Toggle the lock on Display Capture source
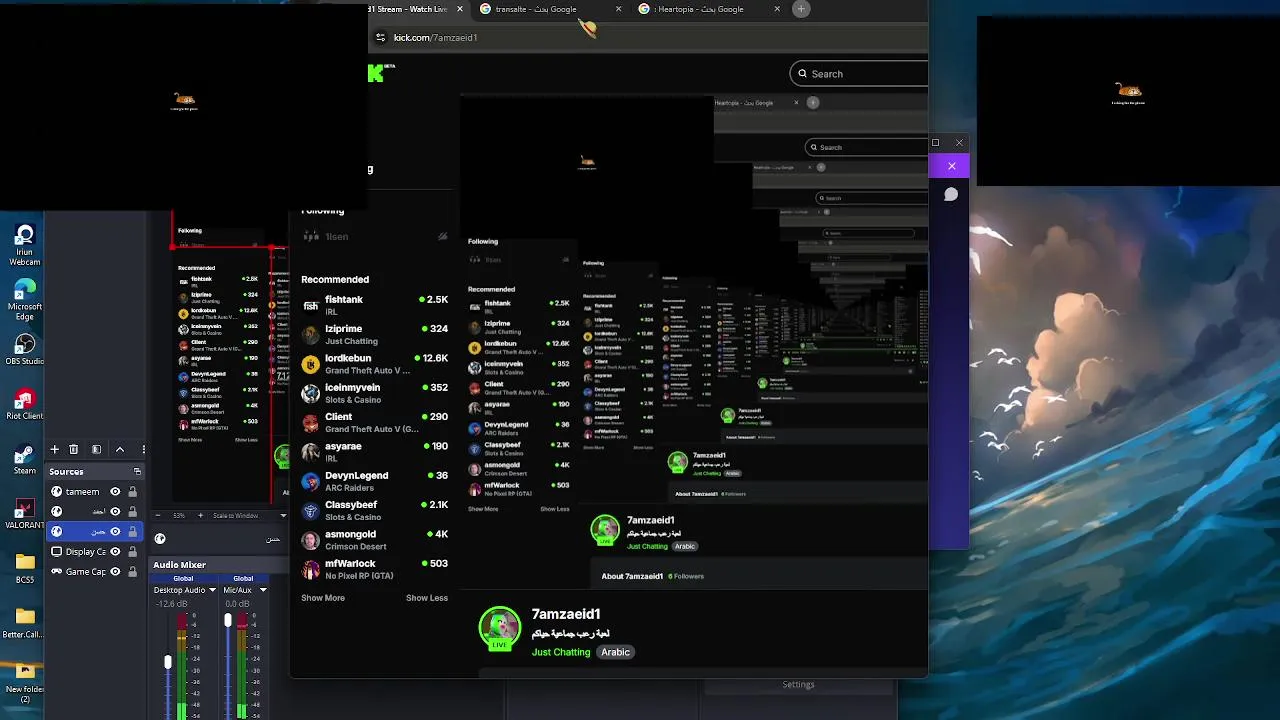The width and height of the screenshot is (1280, 720). (x=132, y=552)
